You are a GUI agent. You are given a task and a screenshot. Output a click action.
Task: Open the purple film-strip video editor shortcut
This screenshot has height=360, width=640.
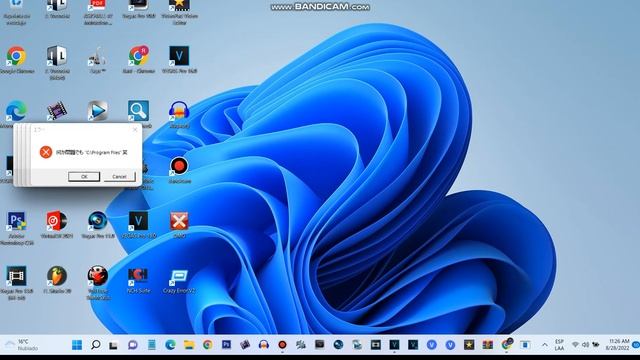[57, 111]
